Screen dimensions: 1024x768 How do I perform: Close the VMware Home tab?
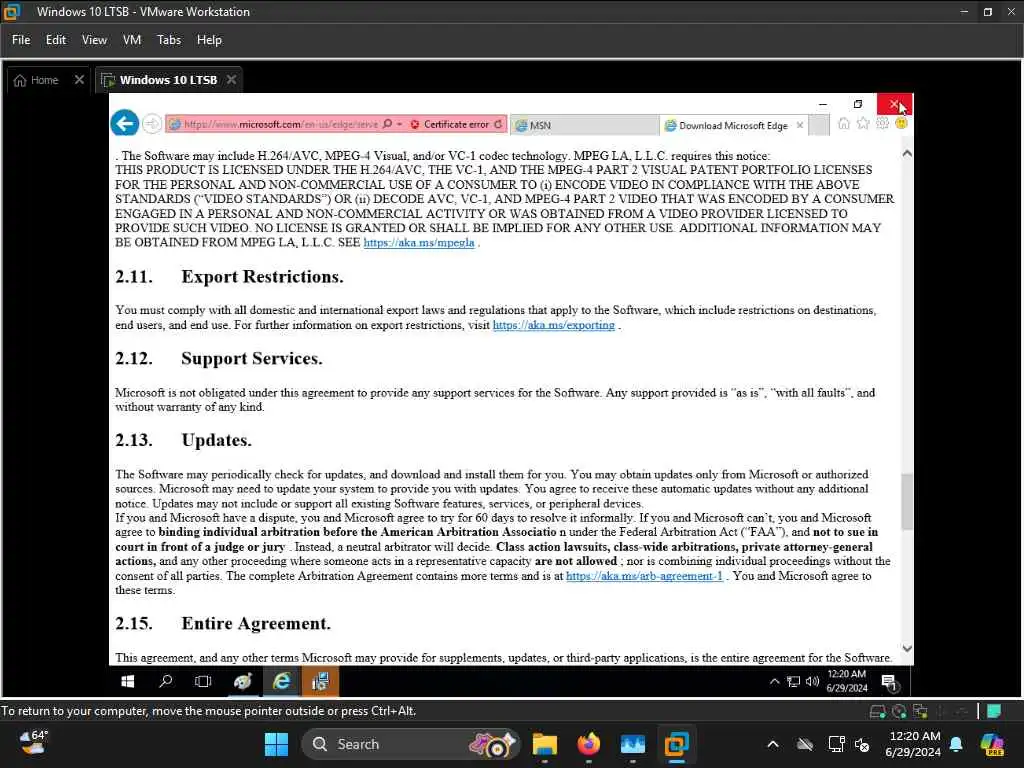click(x=79, y=80)
